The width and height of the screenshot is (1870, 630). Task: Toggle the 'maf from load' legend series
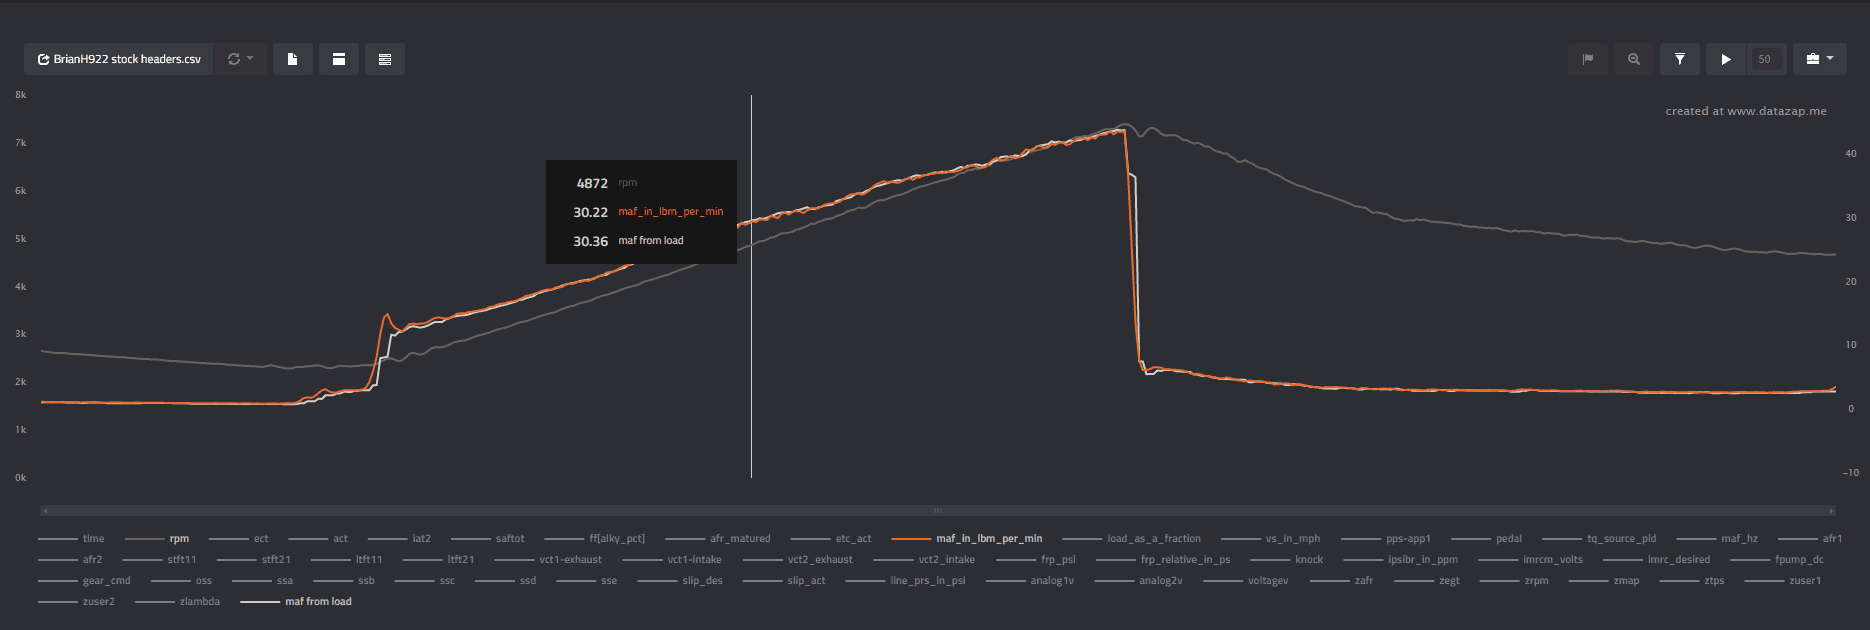[x=296, y=602]
